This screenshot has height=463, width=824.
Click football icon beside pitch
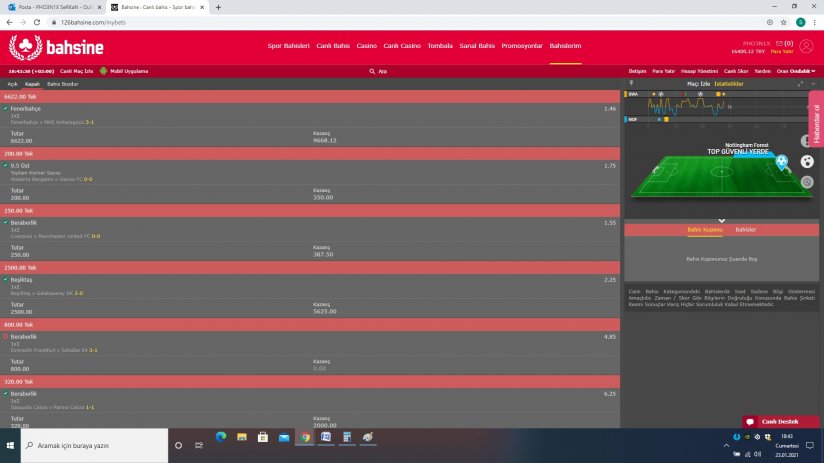(807, 161)
